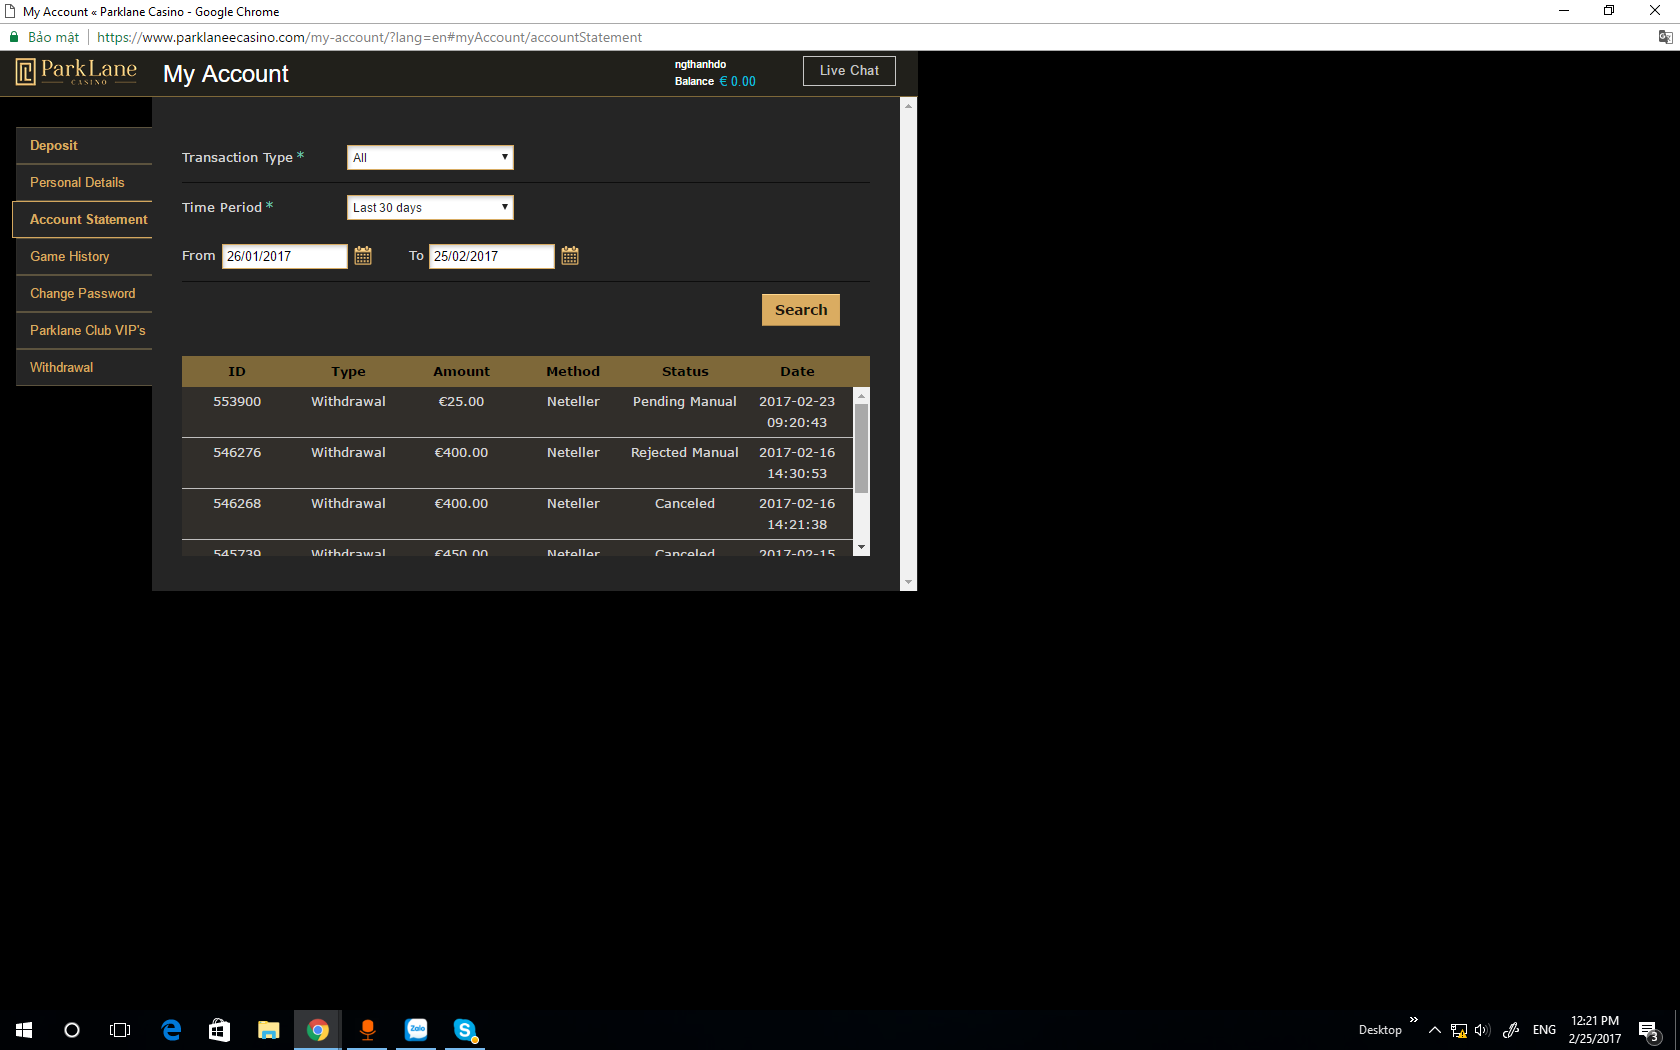Viewport: 1680px width, 1050px height.
Task: Click the volume speaker tray icon
Action: pos(1483,1030)
